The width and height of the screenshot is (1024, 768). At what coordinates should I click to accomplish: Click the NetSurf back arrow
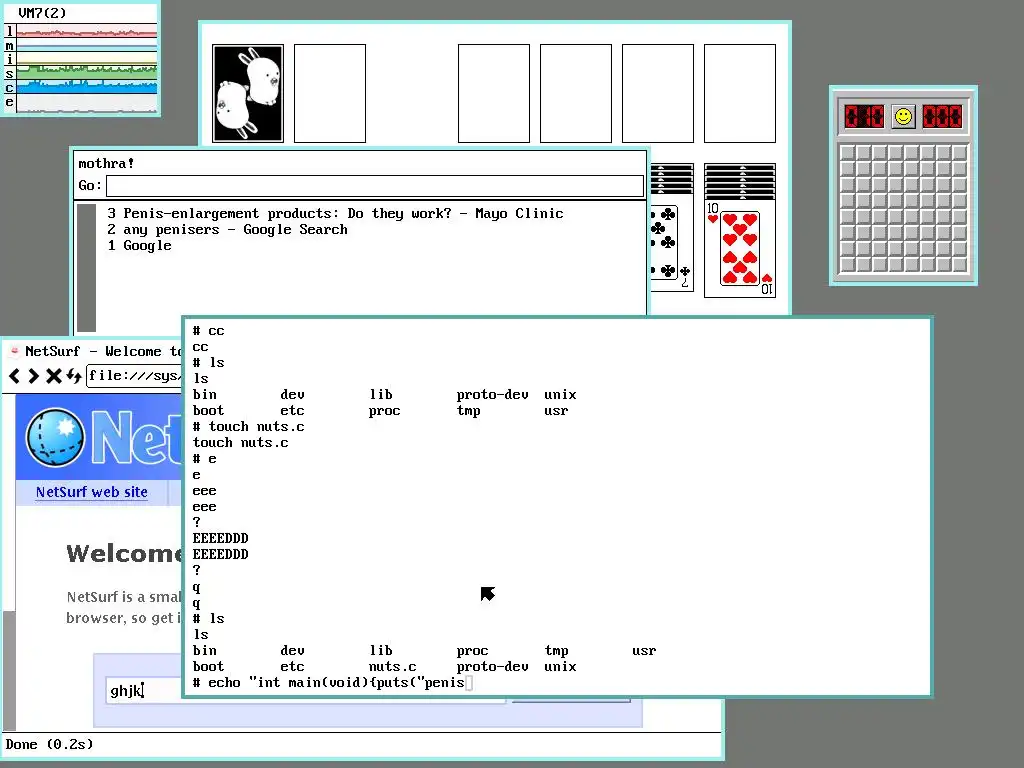[15, 376]
